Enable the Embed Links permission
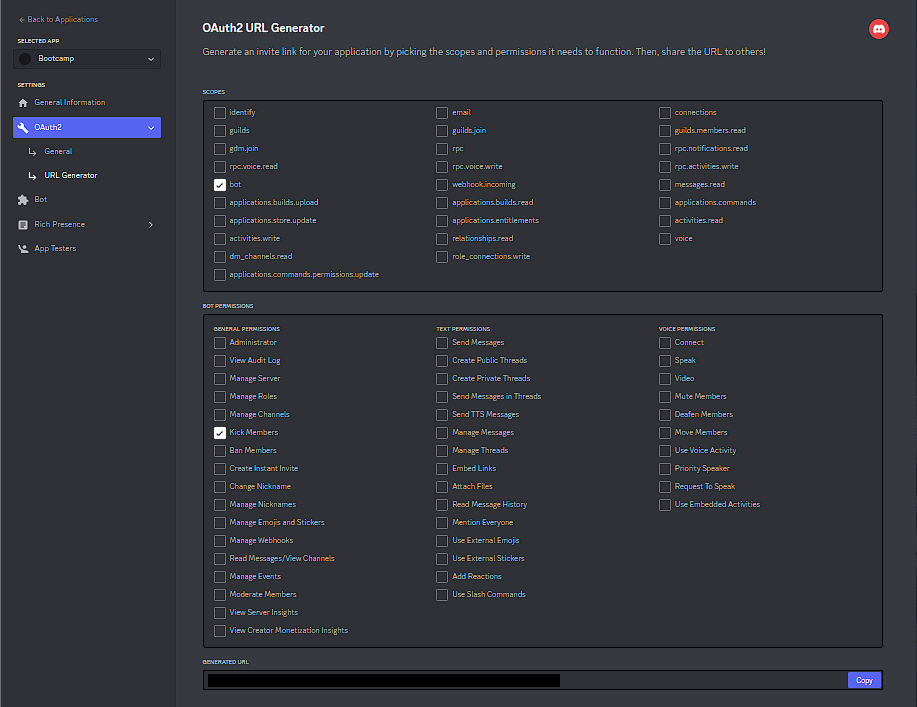Image resolution: width=917 pixels, height=707 pixels. (x=442, y=469)
